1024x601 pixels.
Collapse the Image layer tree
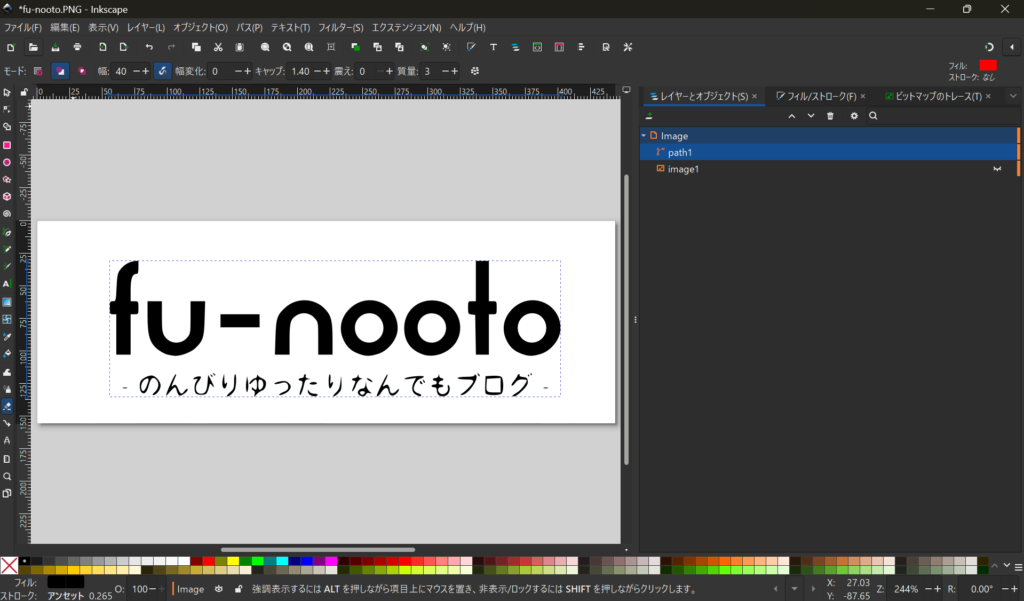(644, 135)
